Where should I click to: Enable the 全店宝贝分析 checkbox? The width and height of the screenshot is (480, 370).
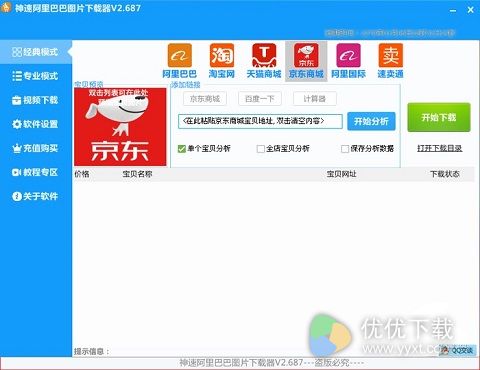click(x=260, y=149)
